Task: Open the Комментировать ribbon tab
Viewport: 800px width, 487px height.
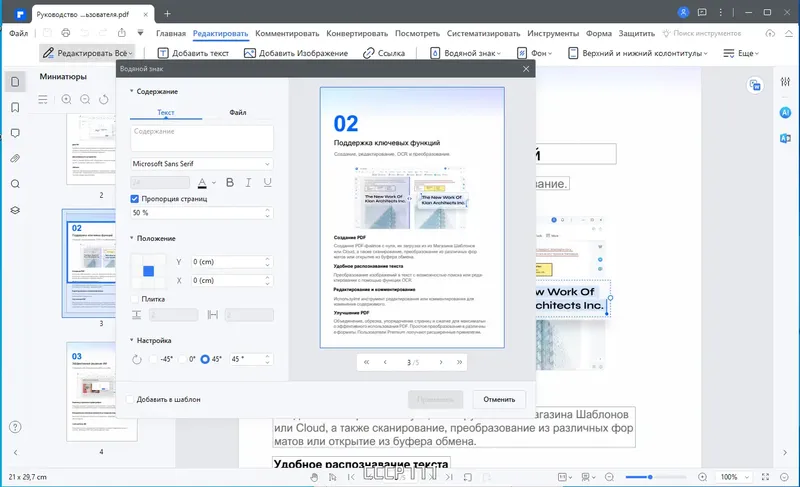Action: coord(287,34)
